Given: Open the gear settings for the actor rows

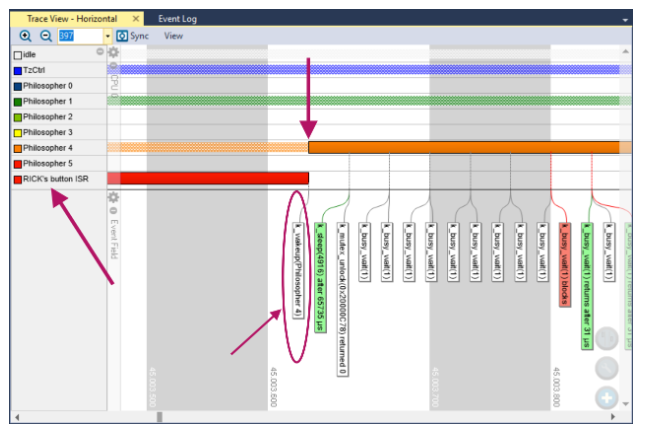Looking at the screenshot, I should [113, 52].
